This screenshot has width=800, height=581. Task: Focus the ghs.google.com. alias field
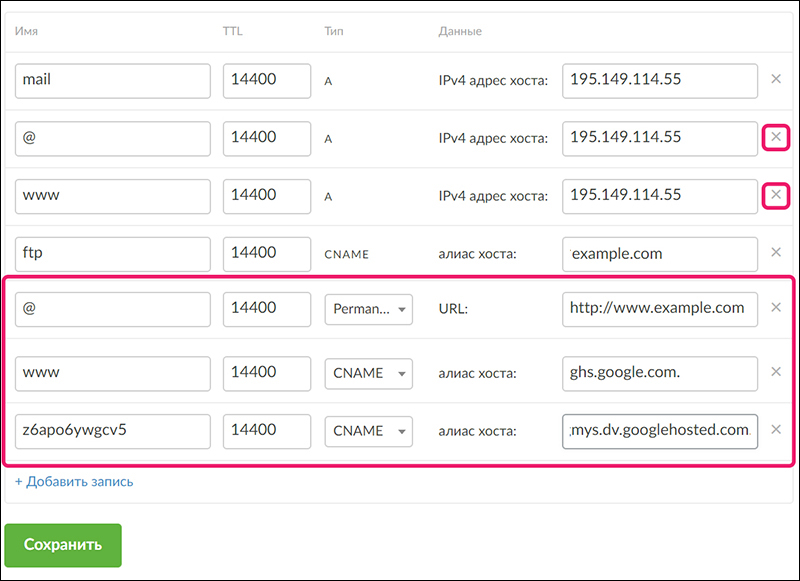659,373
